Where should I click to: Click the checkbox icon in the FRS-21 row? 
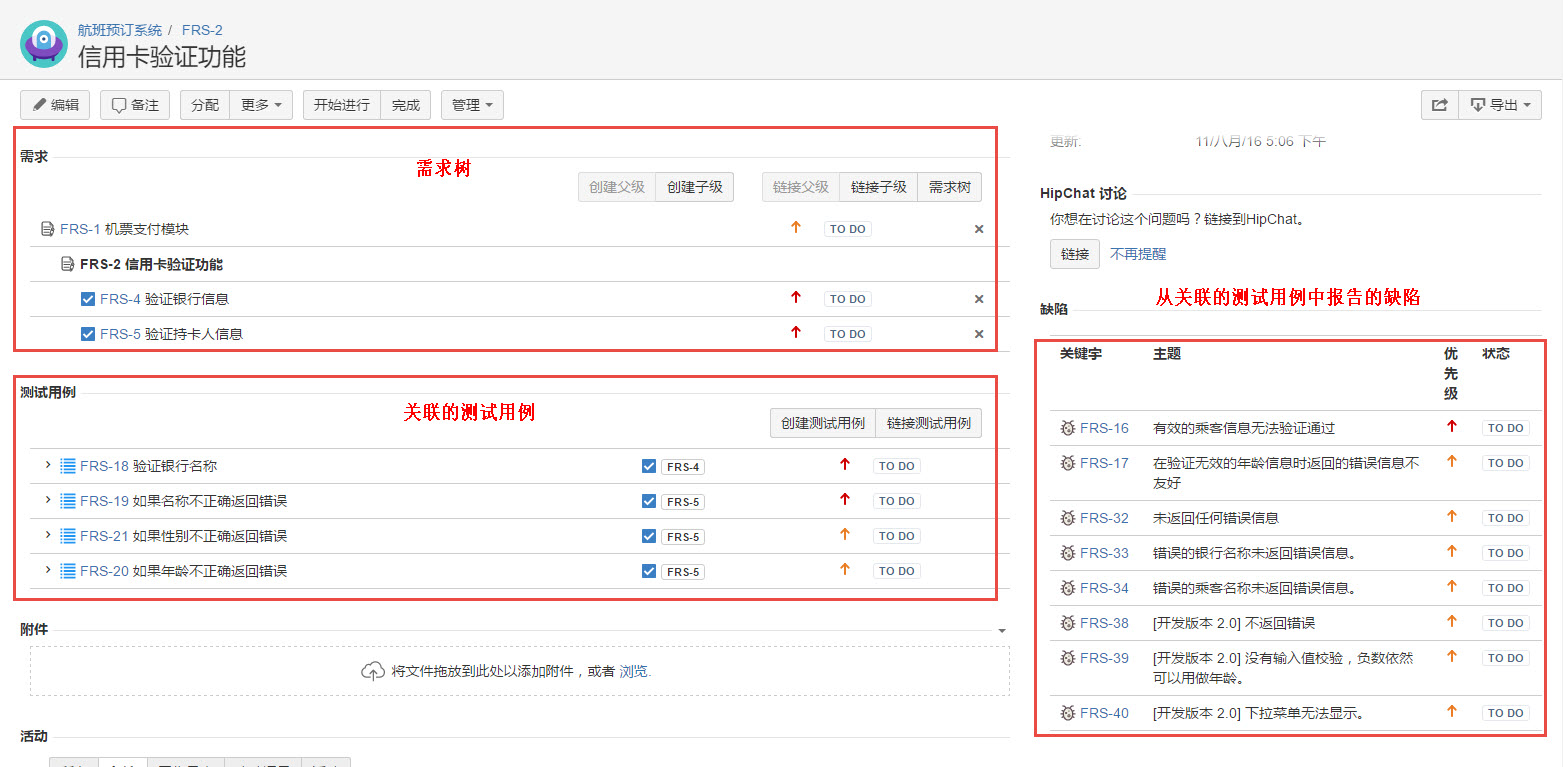[649, 536]
